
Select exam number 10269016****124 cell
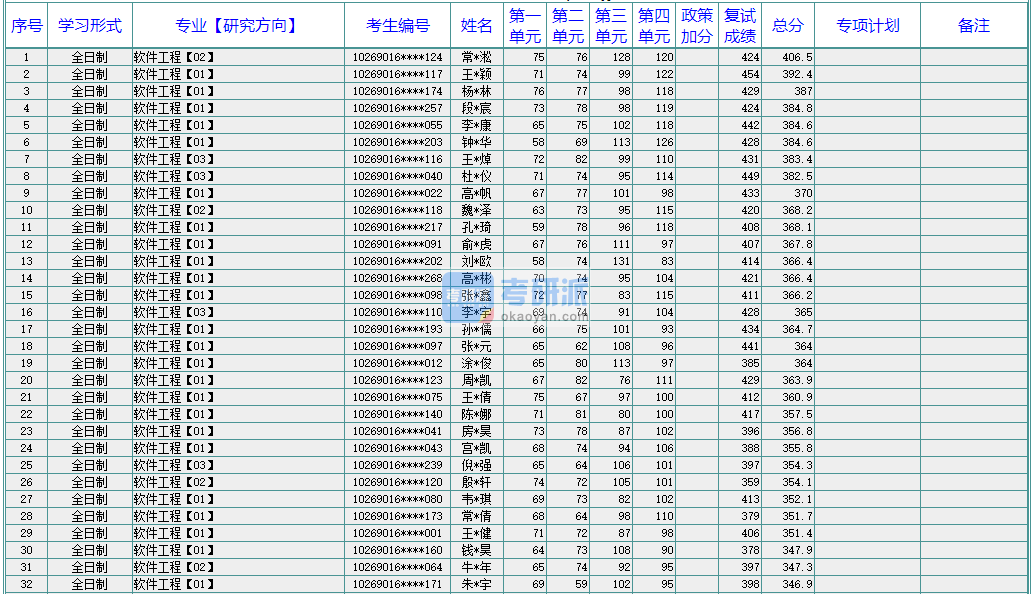tap(398, 58)
